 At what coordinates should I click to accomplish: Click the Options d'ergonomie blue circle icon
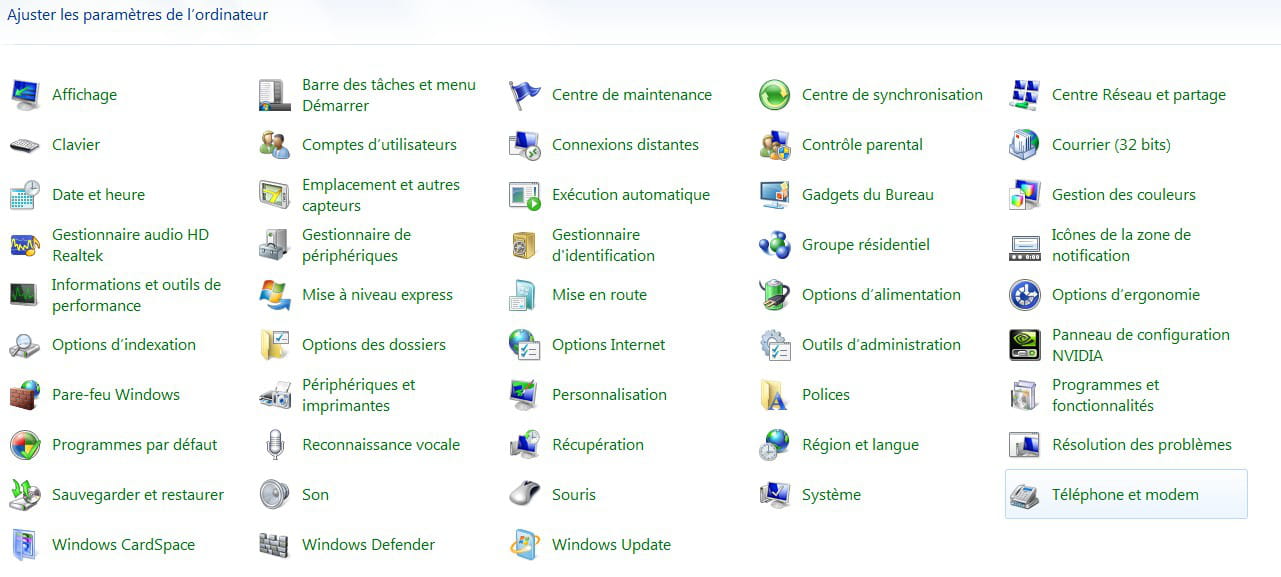[x=1025, y=295]
